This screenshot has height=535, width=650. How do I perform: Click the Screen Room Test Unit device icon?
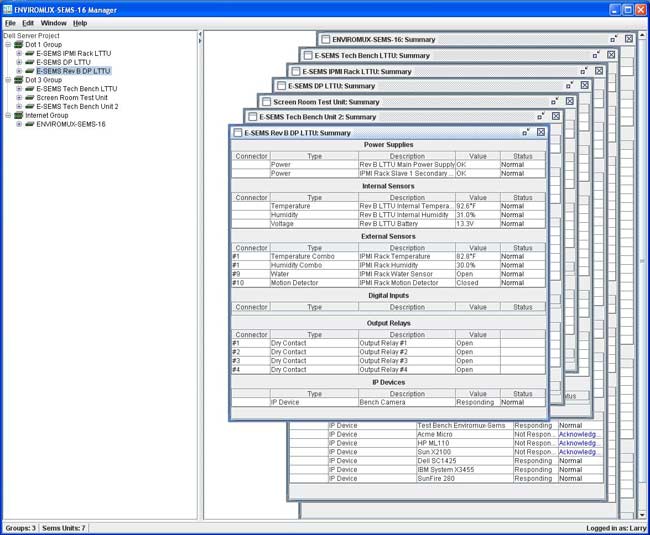tap(30, 97)
